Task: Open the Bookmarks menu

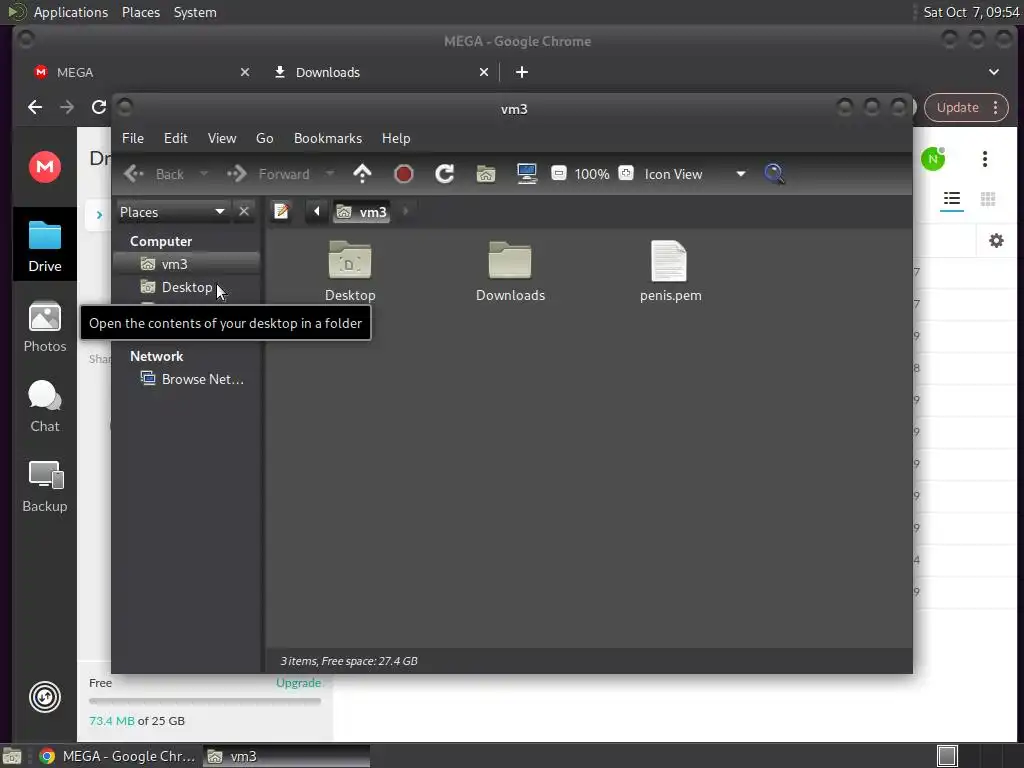Action: pos(328,138)
